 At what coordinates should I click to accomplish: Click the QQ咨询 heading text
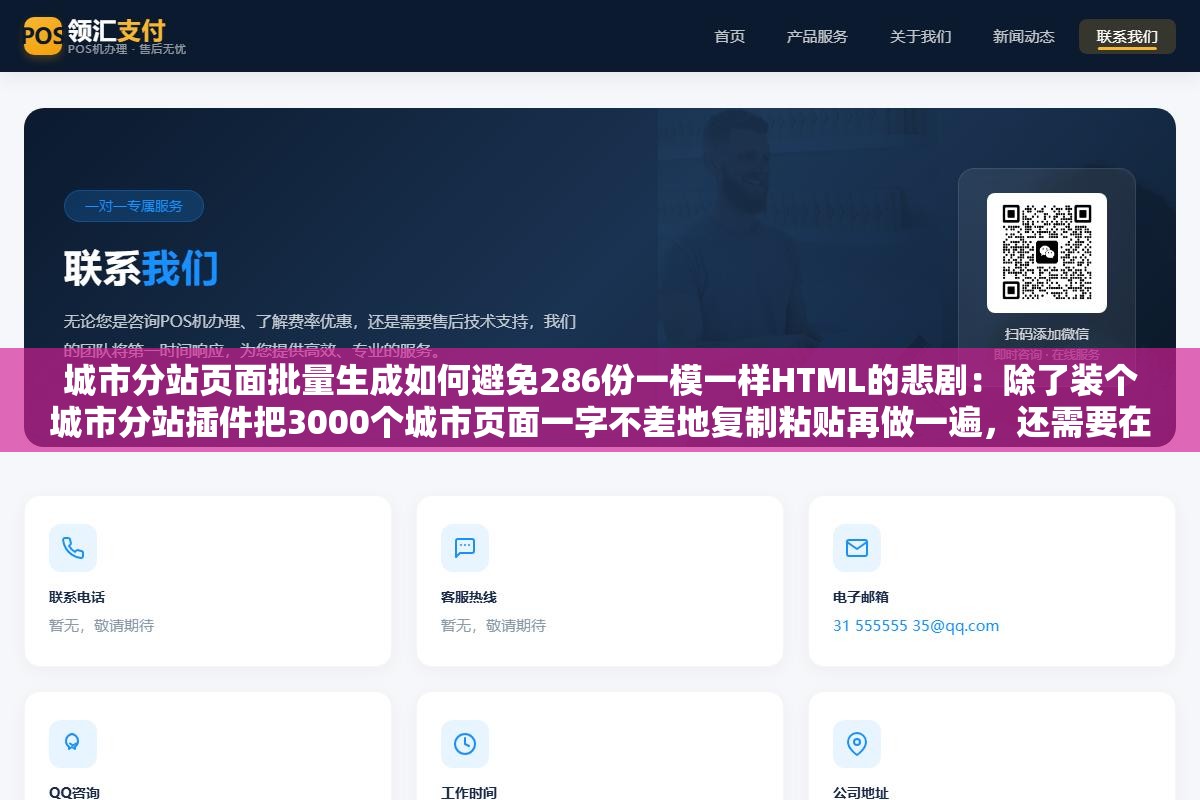click(74, 793)
